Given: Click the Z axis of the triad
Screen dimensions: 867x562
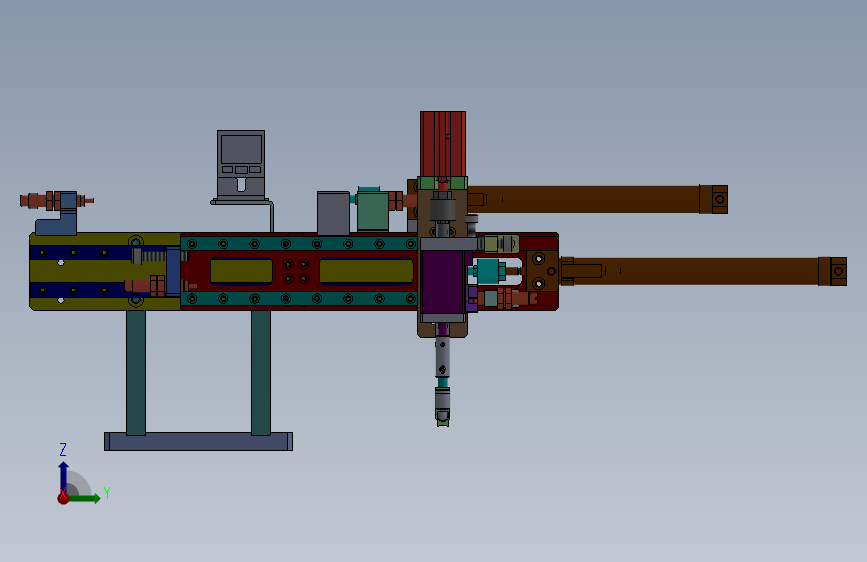Looking at the screenshot, I should (x=64, y=477).
